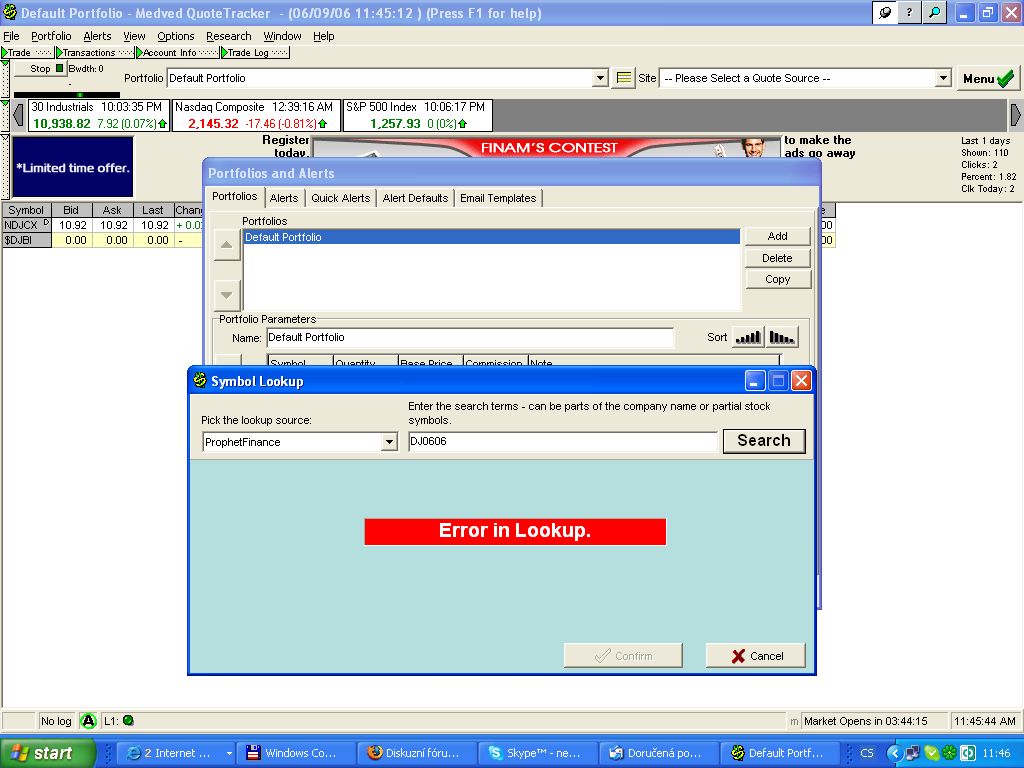Click the Cancel button in Symbol Lookup

pyautogui.click(x=756, y=656)
